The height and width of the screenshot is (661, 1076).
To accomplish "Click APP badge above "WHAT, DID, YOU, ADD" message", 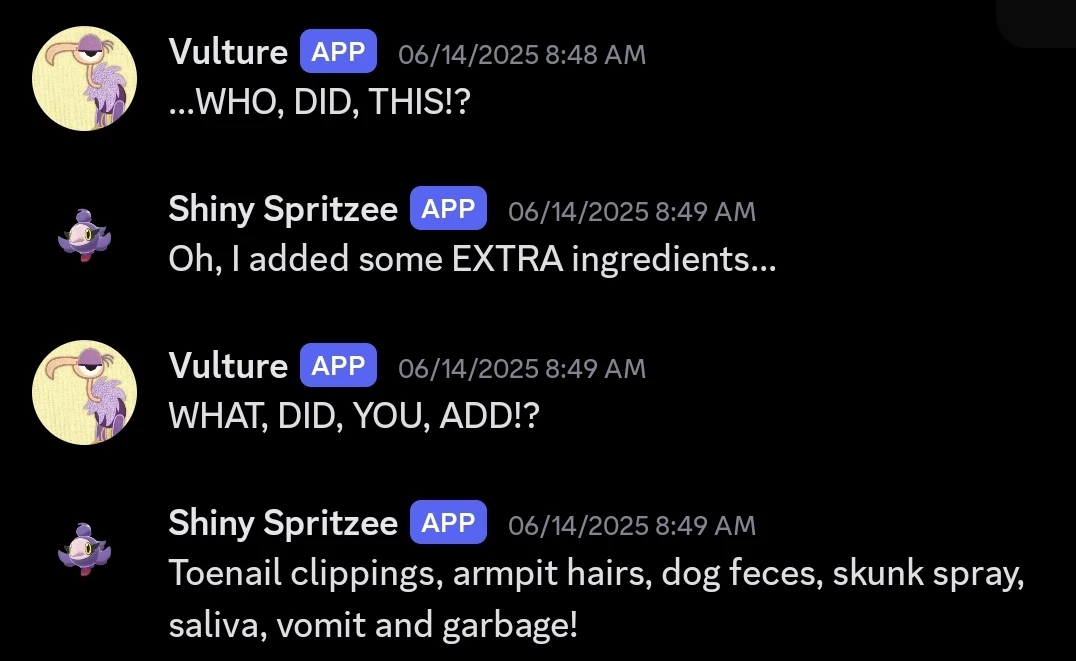I will pos(338,366).
